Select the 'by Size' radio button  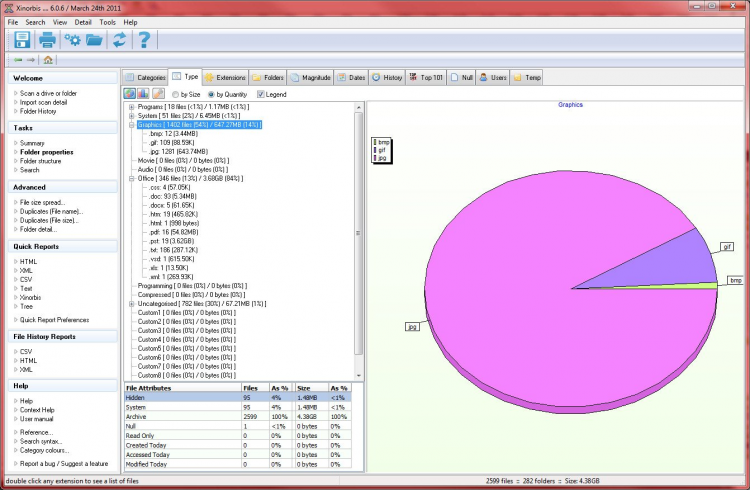(178, 94)
